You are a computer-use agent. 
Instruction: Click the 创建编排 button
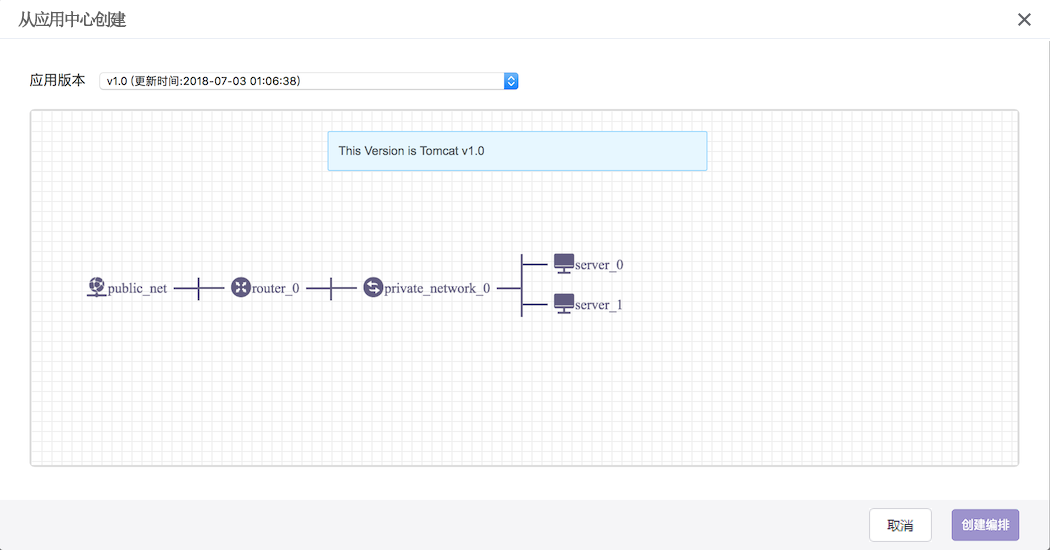[985, 525]
